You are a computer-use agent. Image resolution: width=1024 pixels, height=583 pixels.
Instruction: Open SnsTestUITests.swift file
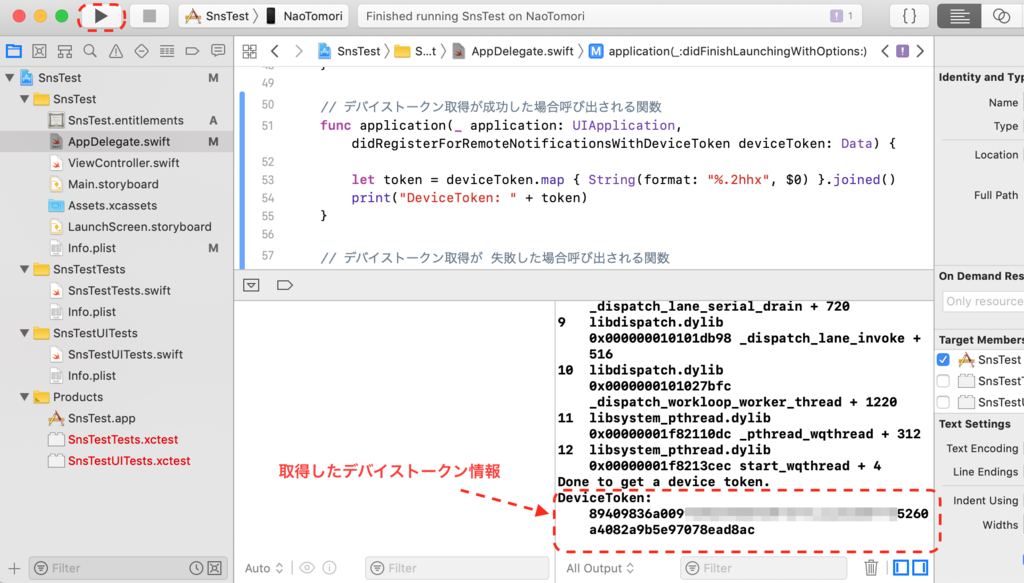pyautogui.click(x=125, y=355)
